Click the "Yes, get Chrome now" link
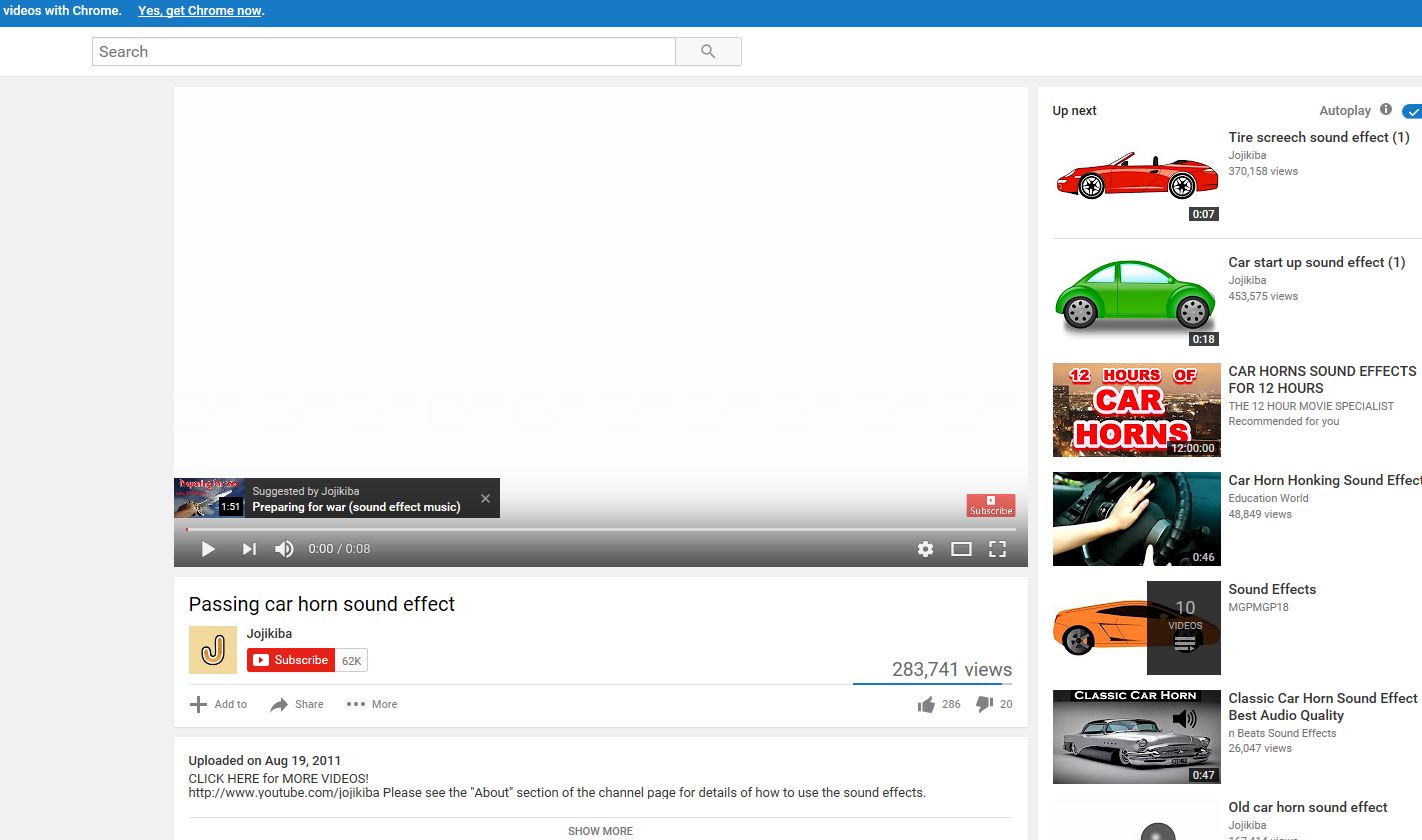The width and height of the screenshot is (1422, 840). pyautogui.click(x=200, y=11)
